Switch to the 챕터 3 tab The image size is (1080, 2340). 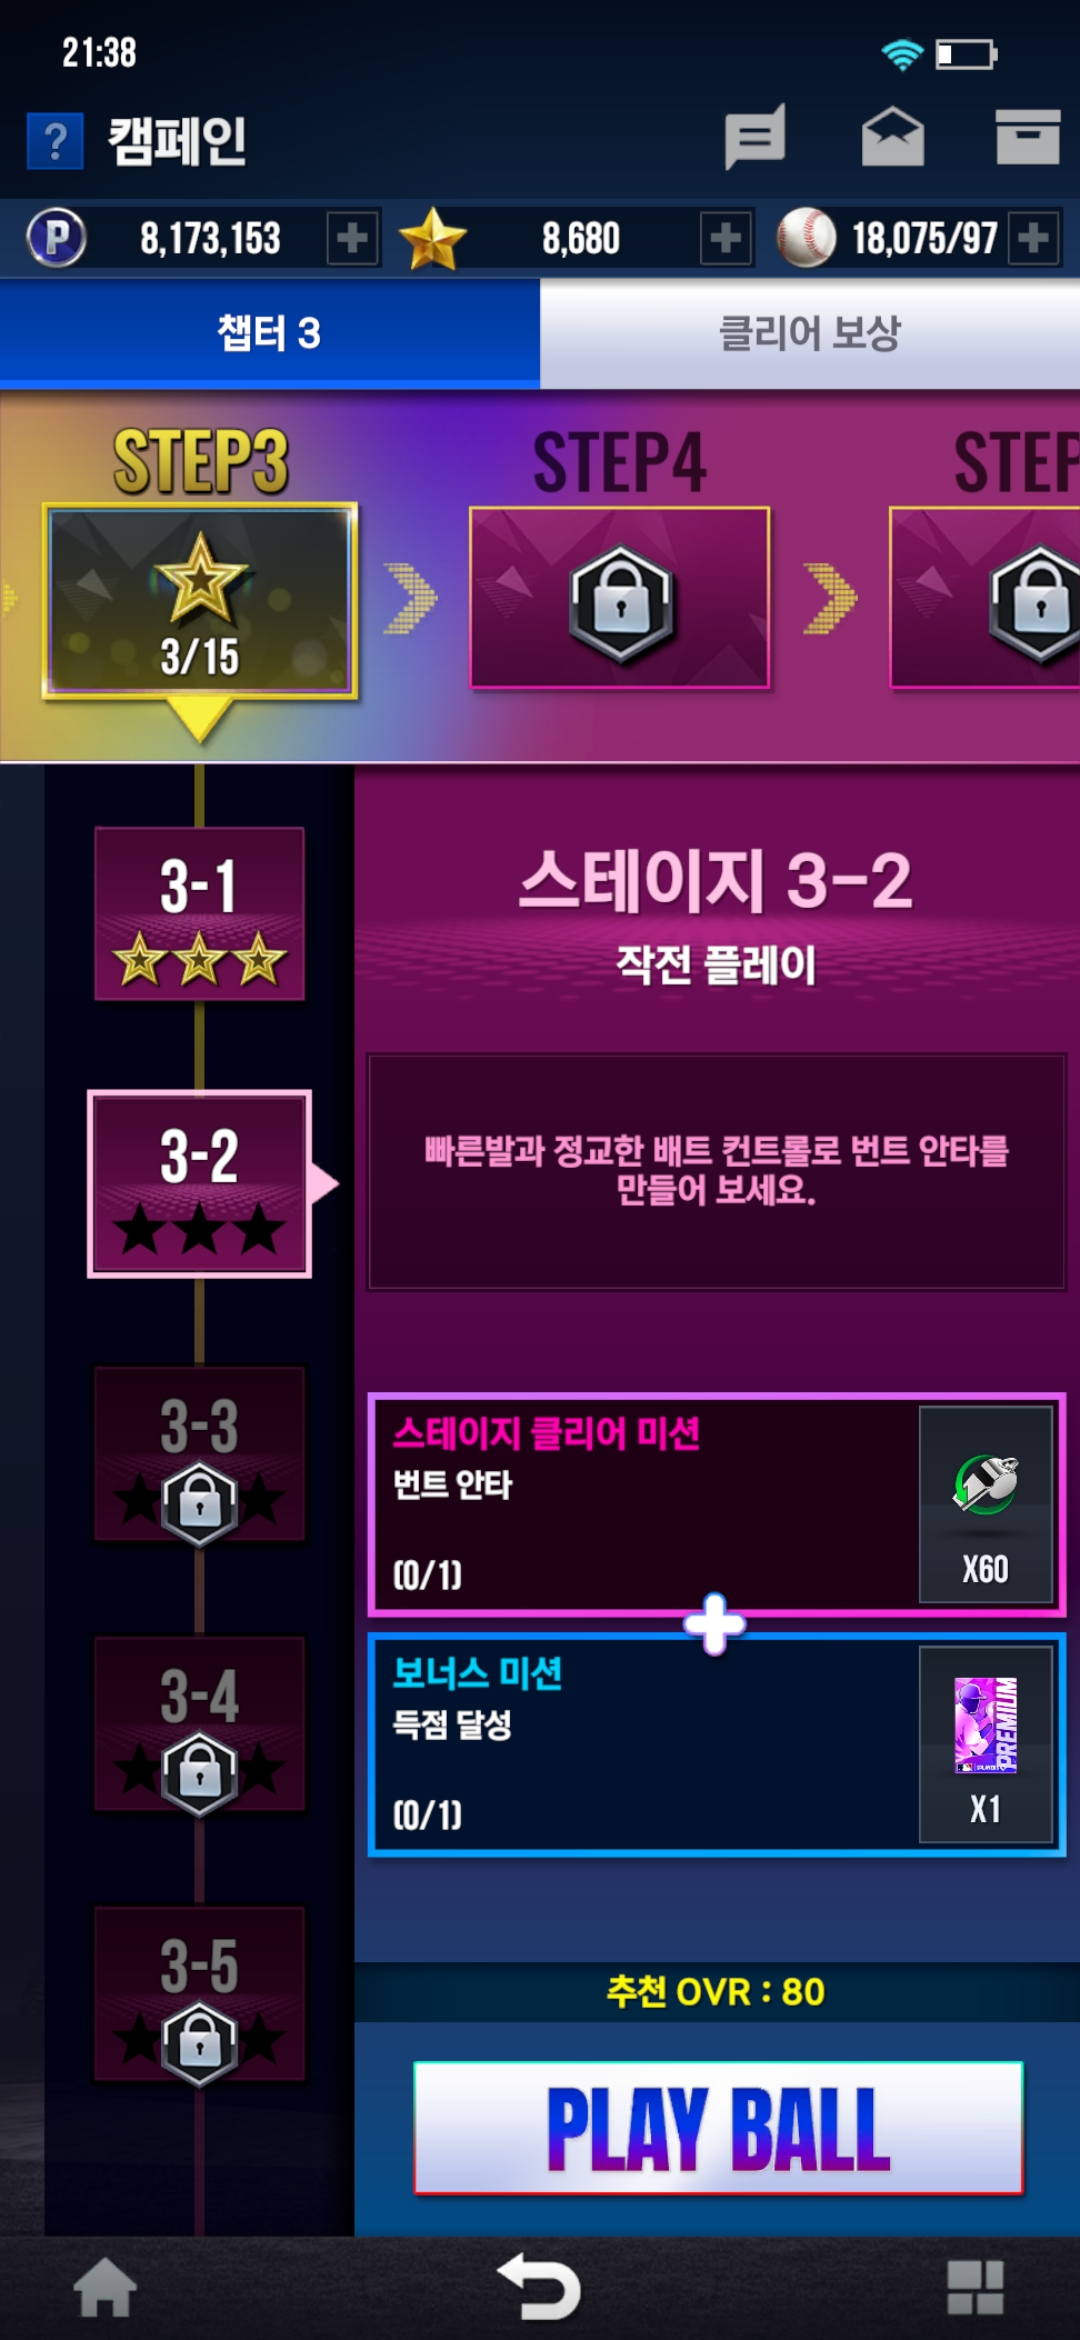(270, 333)
